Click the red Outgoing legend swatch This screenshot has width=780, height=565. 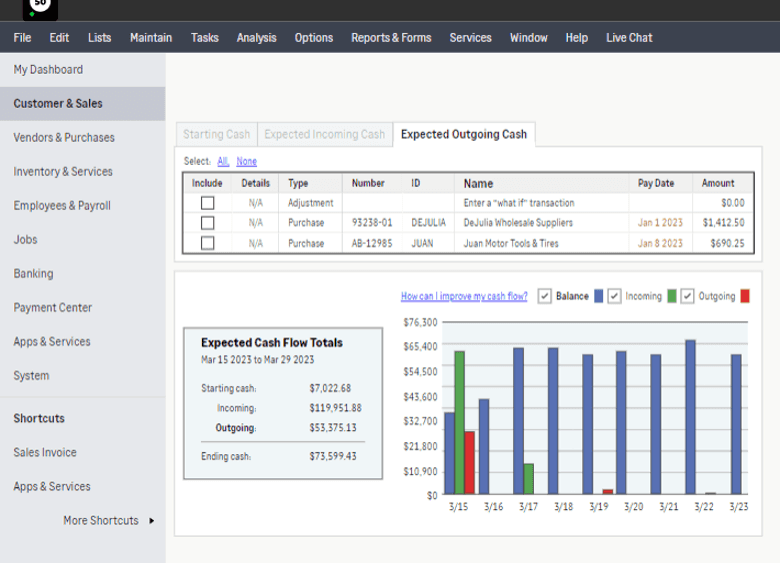tap(745, 296)
